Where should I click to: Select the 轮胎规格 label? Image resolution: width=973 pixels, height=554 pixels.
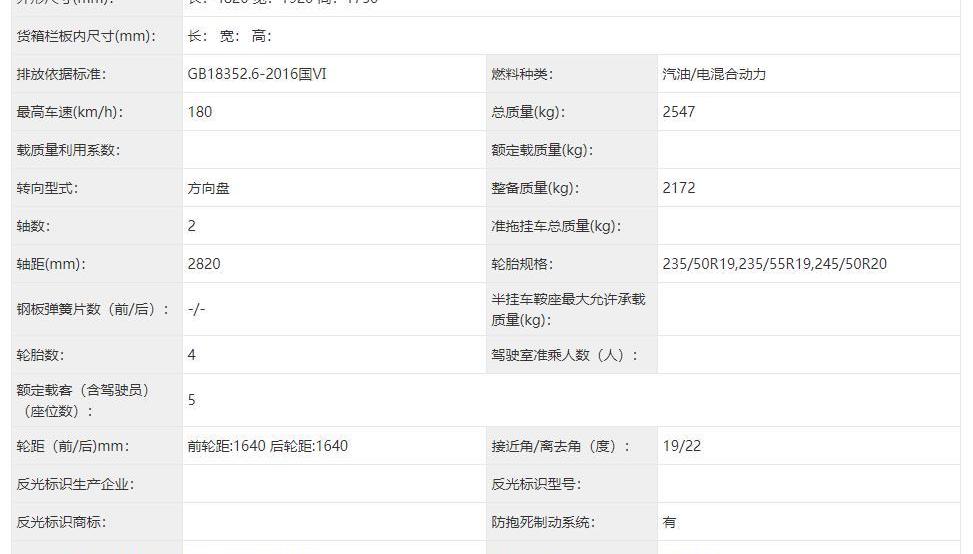(522, 264)
